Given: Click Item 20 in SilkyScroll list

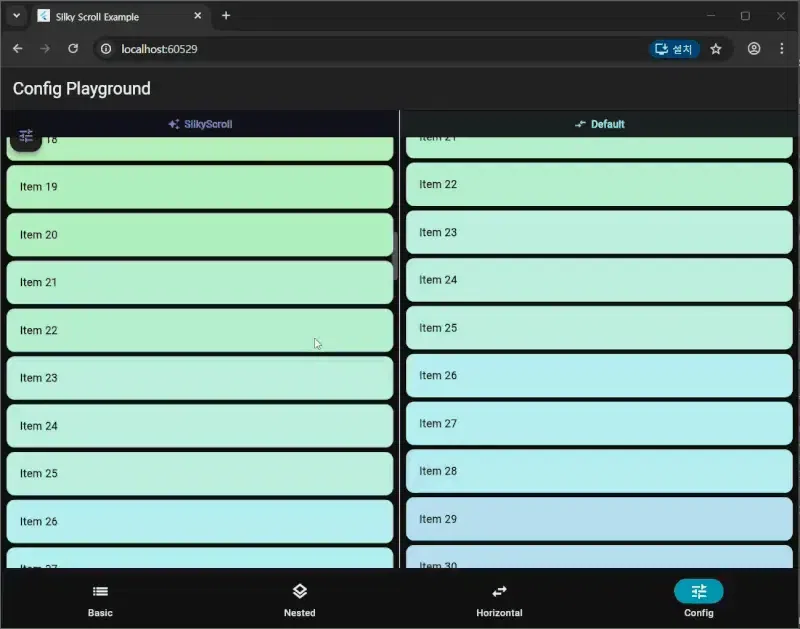Looking at the screenshot, I should click(200, 235).
